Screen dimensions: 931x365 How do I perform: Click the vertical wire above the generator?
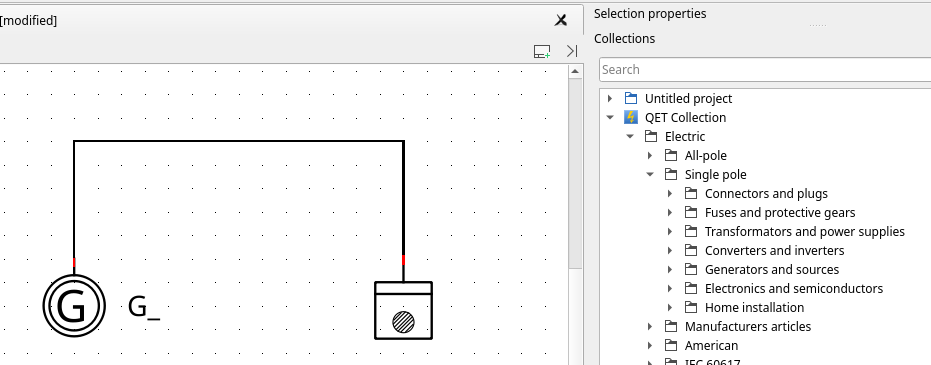click(74, 199)
